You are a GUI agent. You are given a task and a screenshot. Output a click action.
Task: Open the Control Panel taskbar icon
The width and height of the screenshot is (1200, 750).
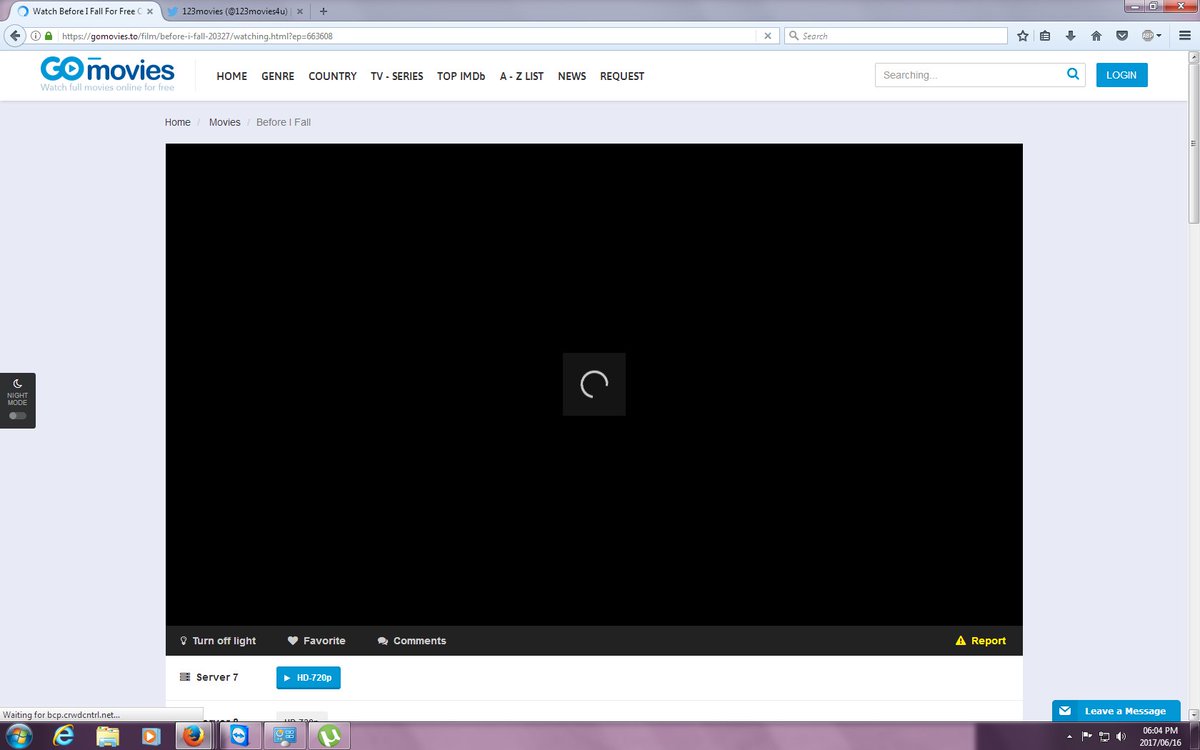point(284,736)
